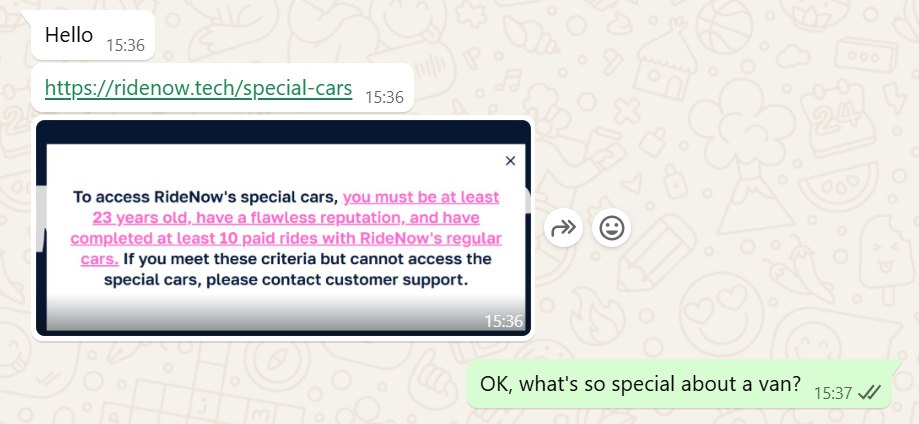The height and width of the screenshot is (424, 919).
Task: Click the pencil doodle right of reaction button
Action: 655,253
